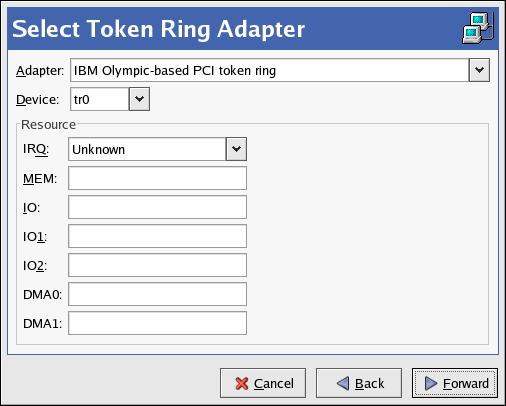The image size is (506, 406).
Task: Click the Cancel button label
Action: click(274, 383)
